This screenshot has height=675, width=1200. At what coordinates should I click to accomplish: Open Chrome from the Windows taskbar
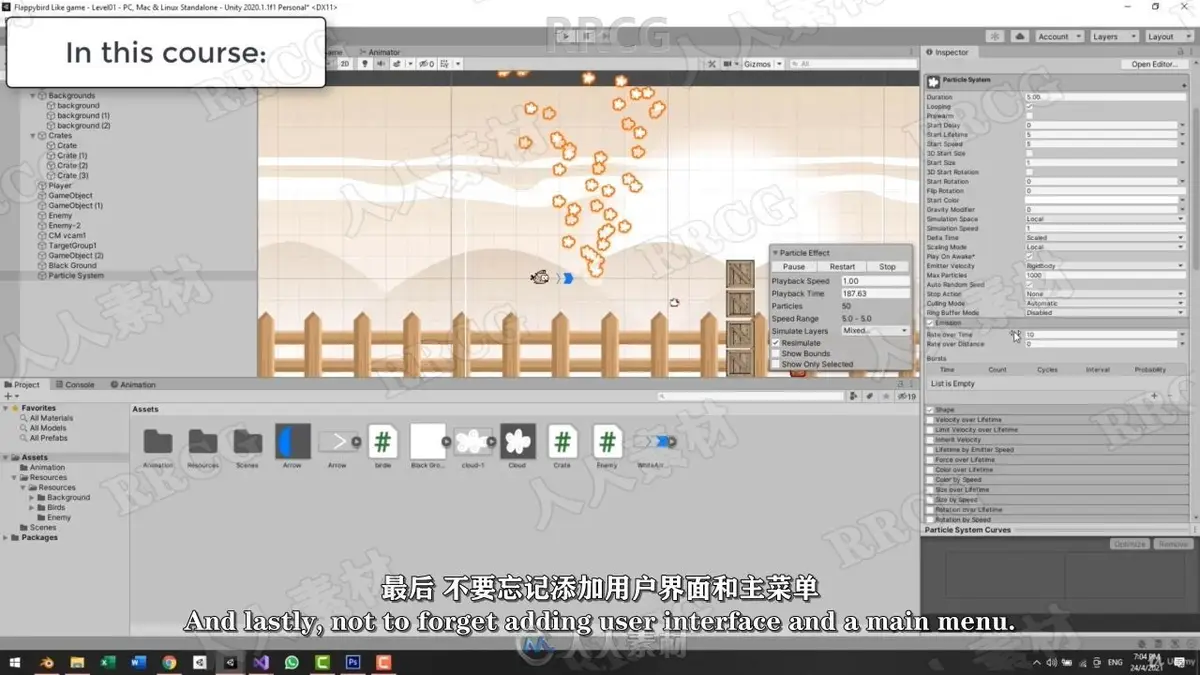(169, 662)
